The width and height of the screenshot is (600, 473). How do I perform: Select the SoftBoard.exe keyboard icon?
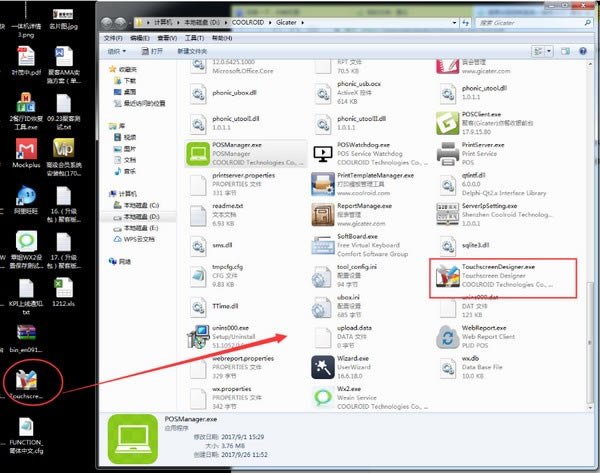[323, 245]
